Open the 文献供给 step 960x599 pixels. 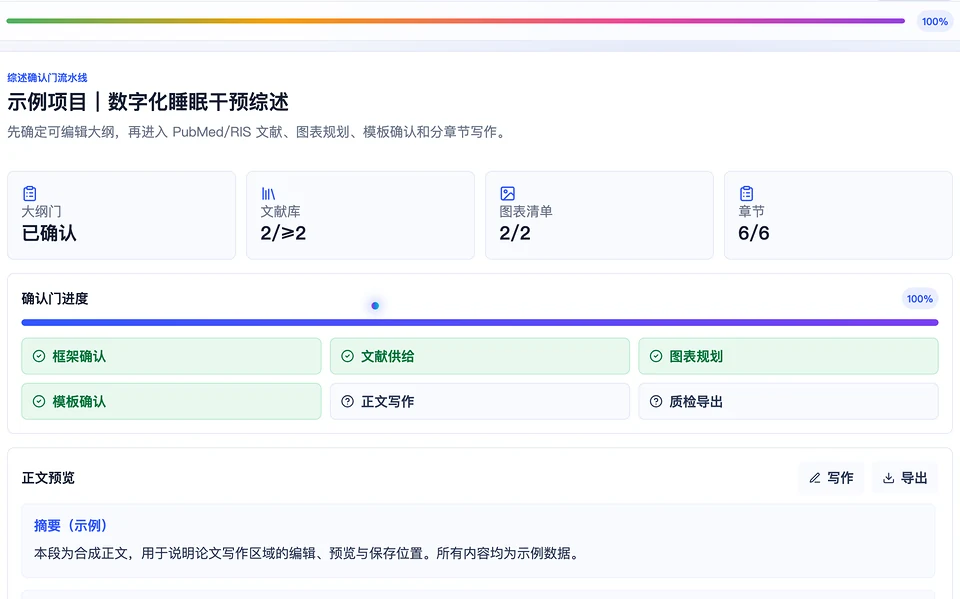[x=480, y=356]
